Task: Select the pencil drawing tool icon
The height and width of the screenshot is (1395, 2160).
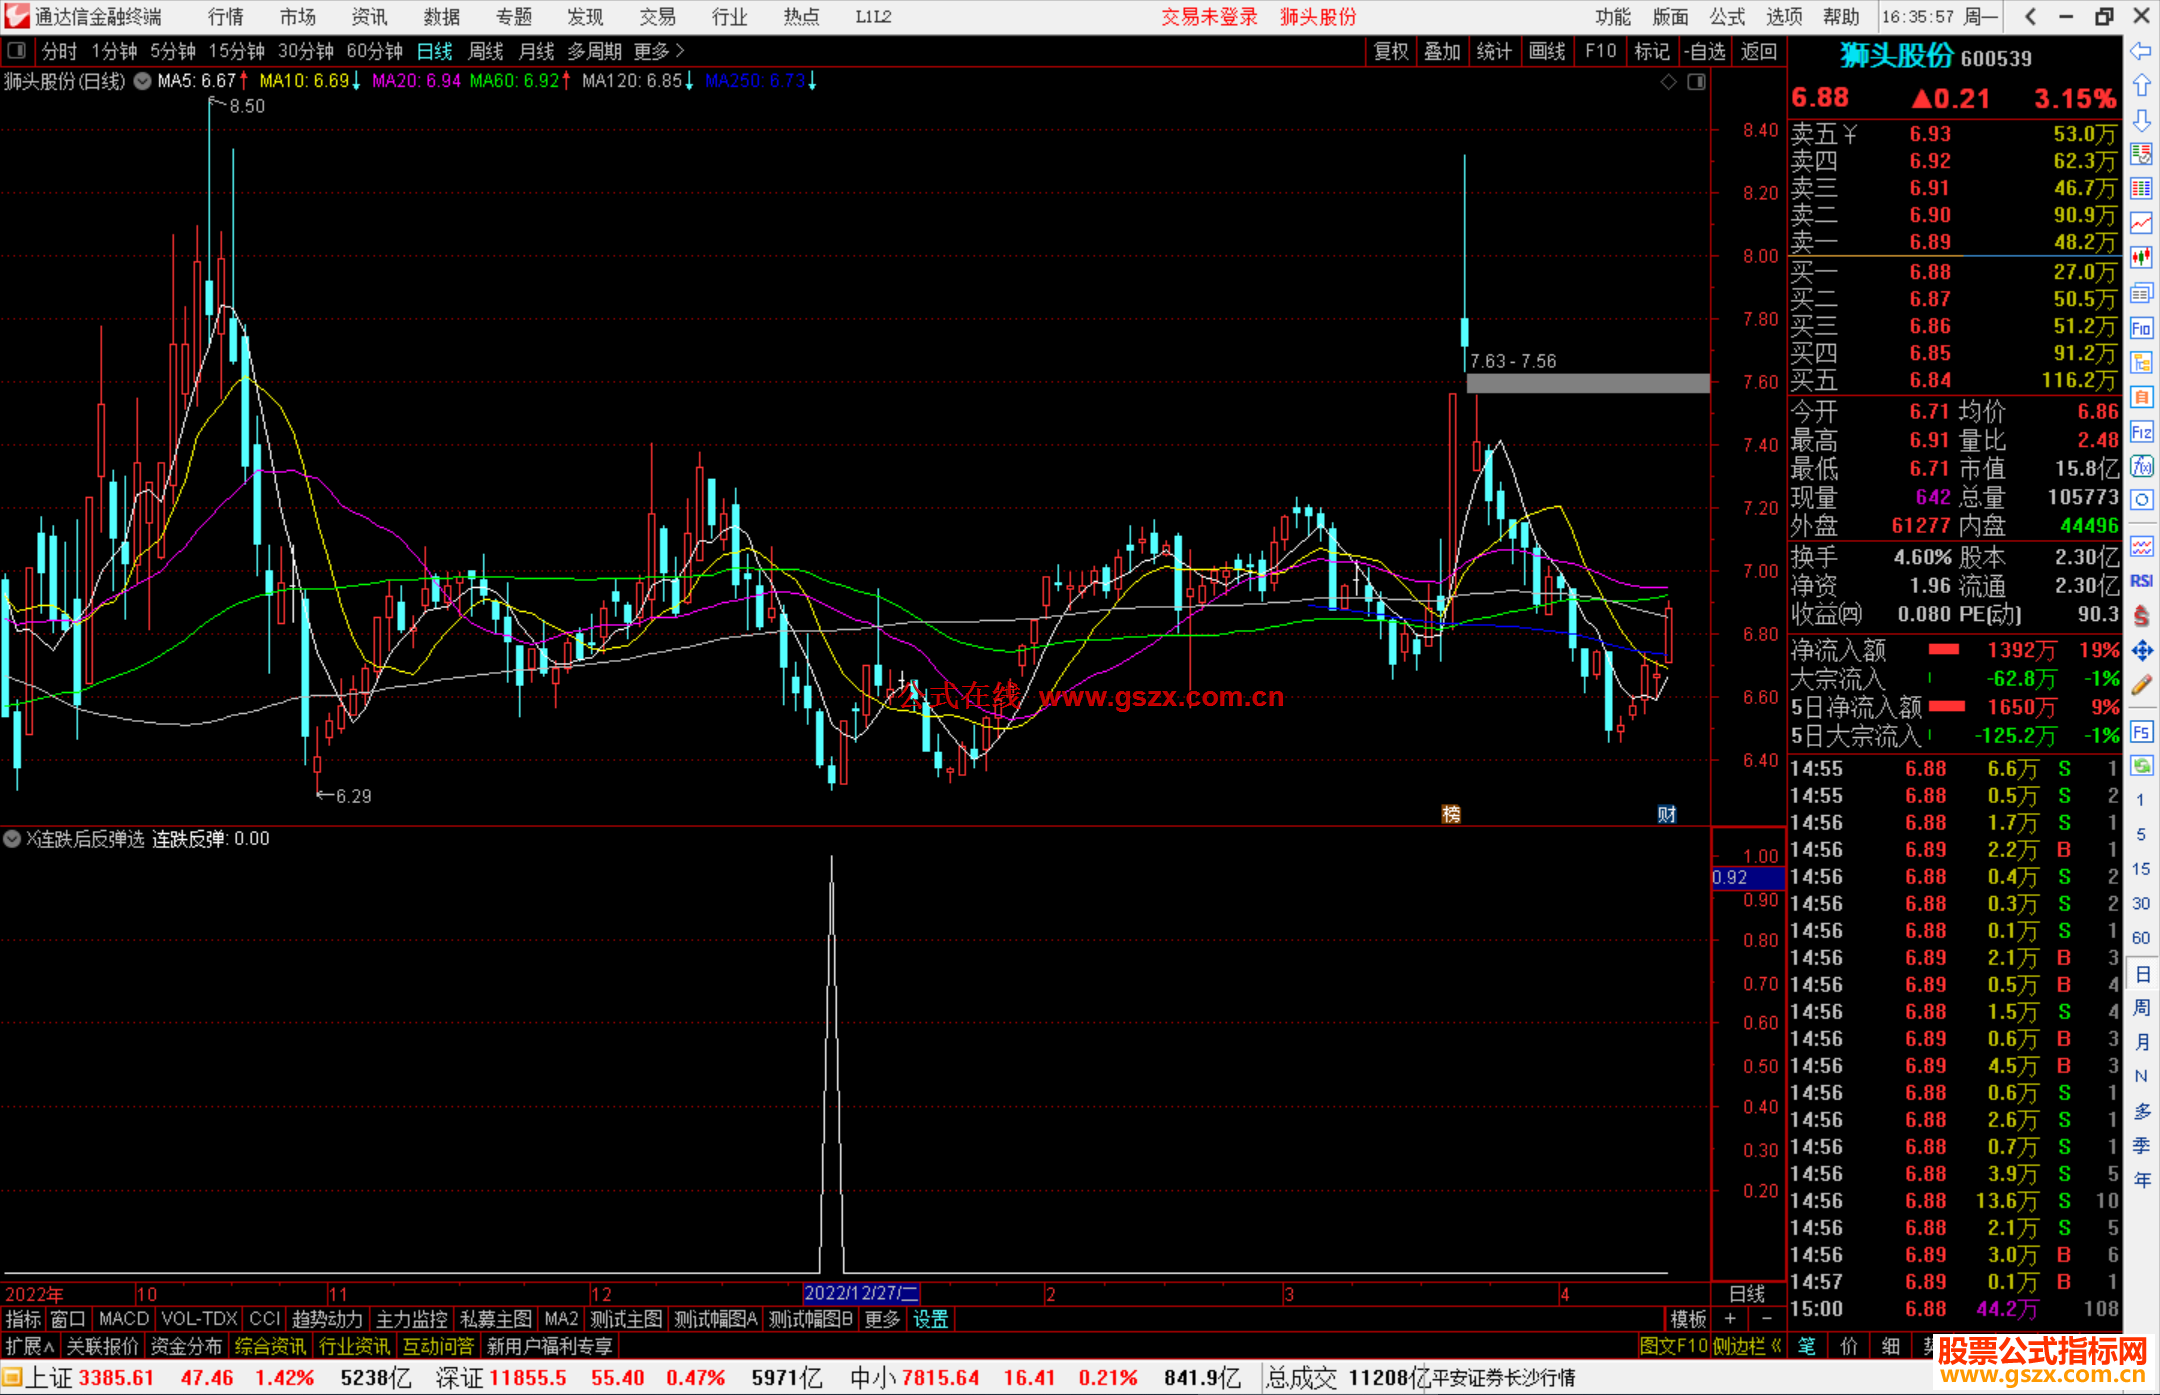Action: pos(2141,686)
